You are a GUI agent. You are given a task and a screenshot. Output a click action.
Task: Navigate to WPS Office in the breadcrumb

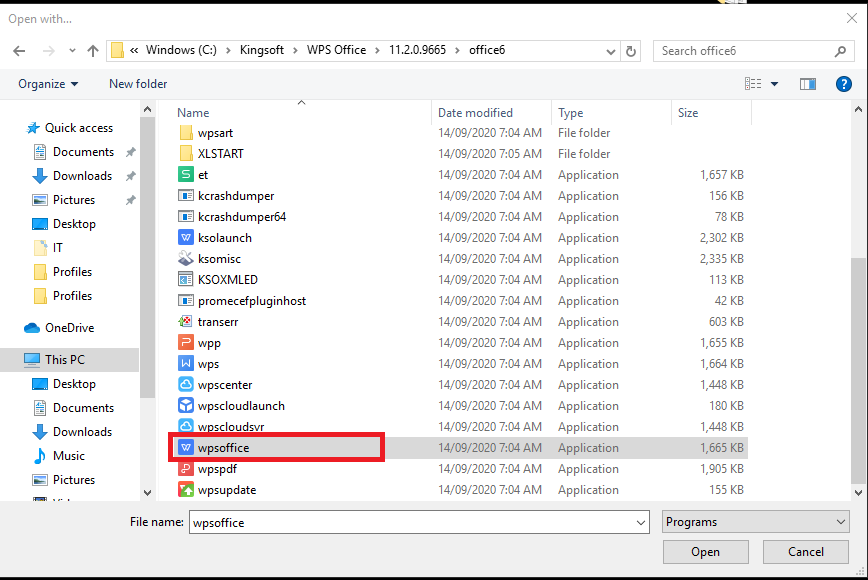(x=337, y=50)
